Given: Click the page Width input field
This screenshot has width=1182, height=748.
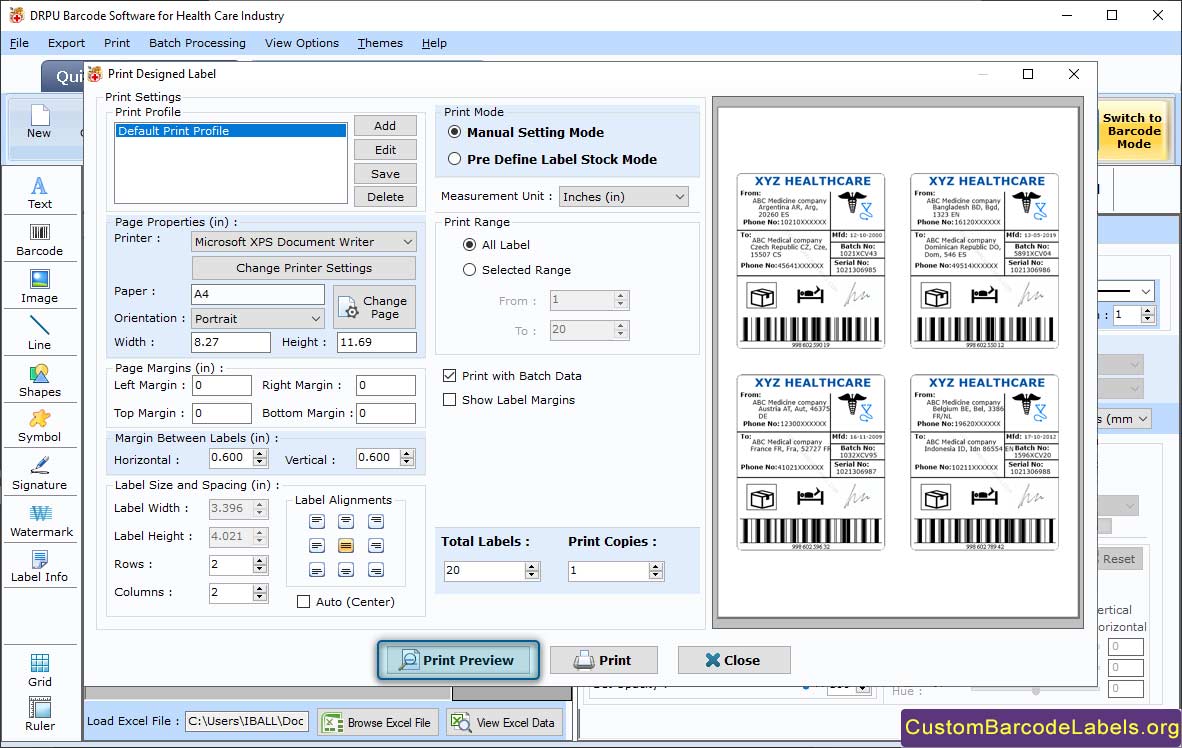Looking at the screenshot, I should coord(231,342).
